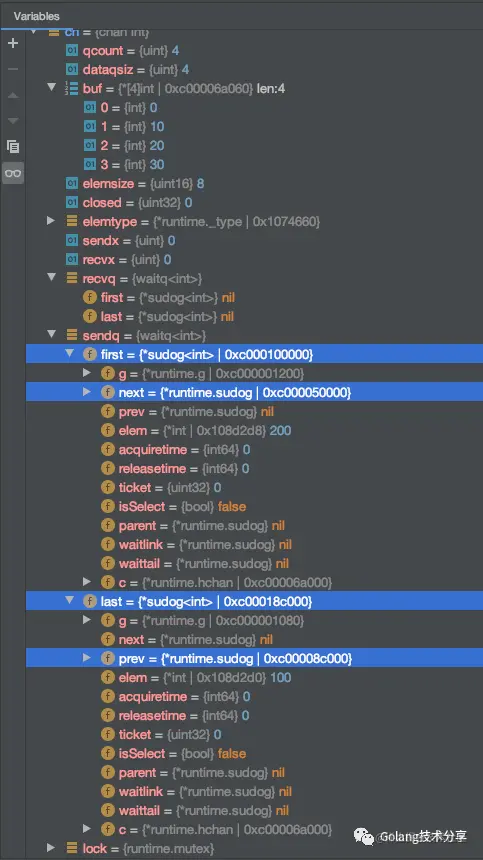The width and height of the screenshot is (483, 860).
Task: Click the array icon beside buf
Action: [71, 88]
